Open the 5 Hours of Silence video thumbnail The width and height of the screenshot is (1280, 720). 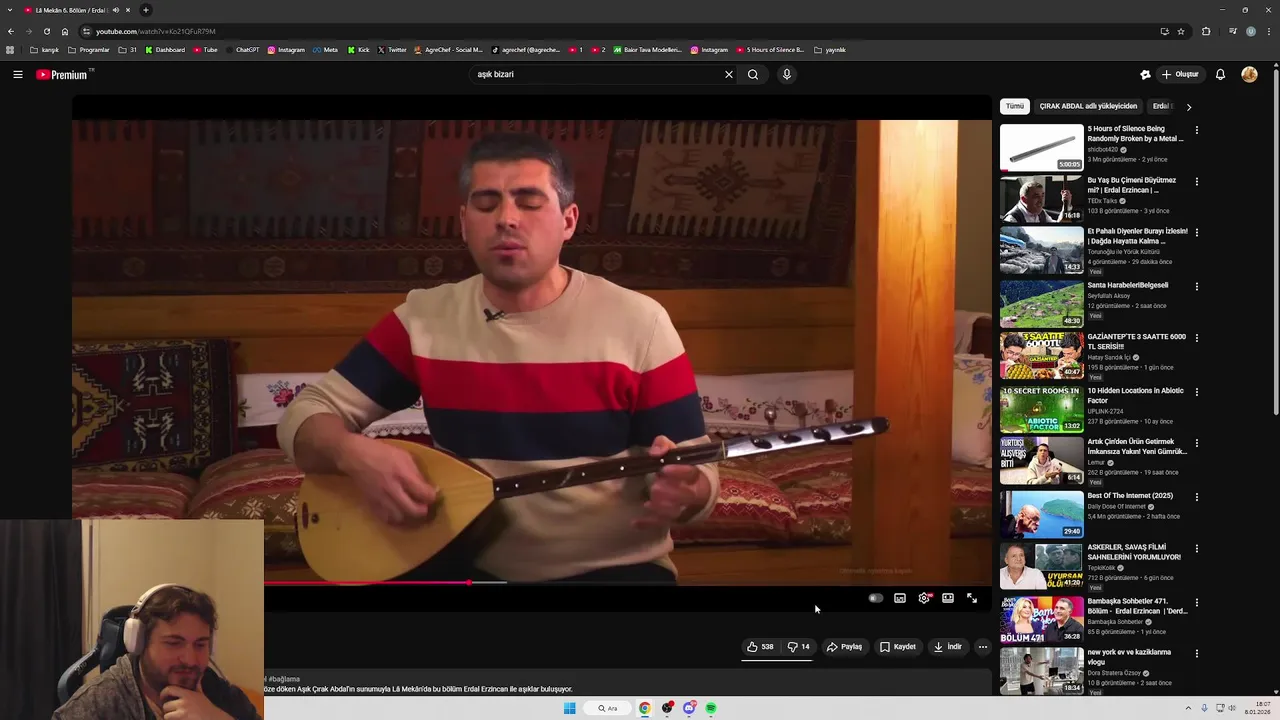[1041, 147]
